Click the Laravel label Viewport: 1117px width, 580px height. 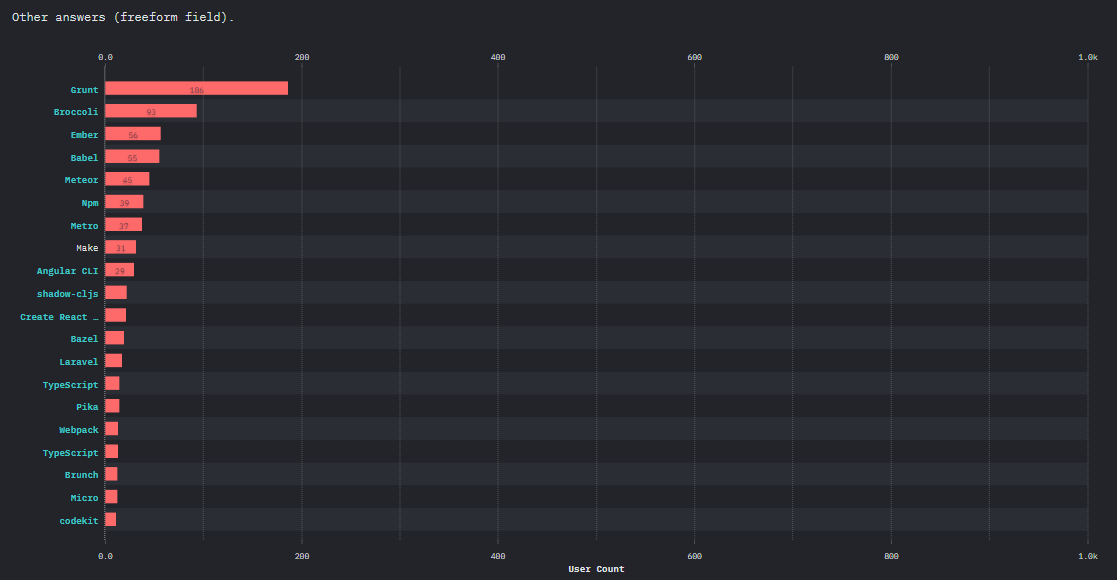[x=78, y=361]
